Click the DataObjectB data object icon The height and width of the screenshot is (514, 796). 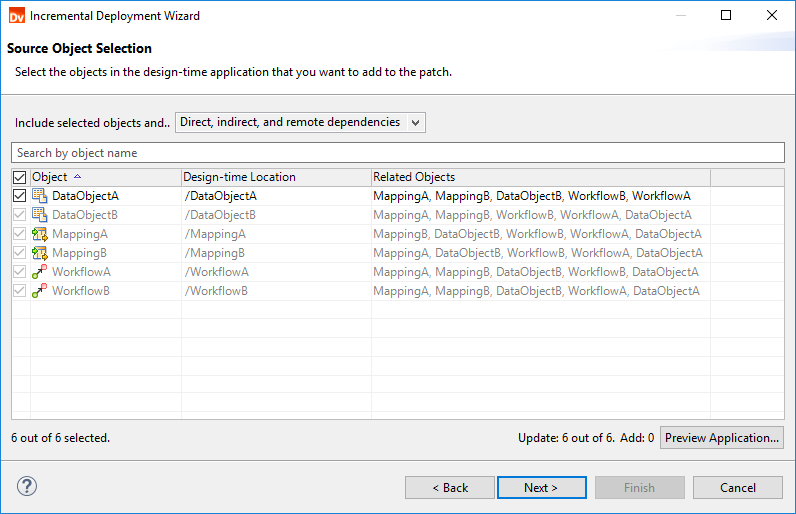pos(40,215)
